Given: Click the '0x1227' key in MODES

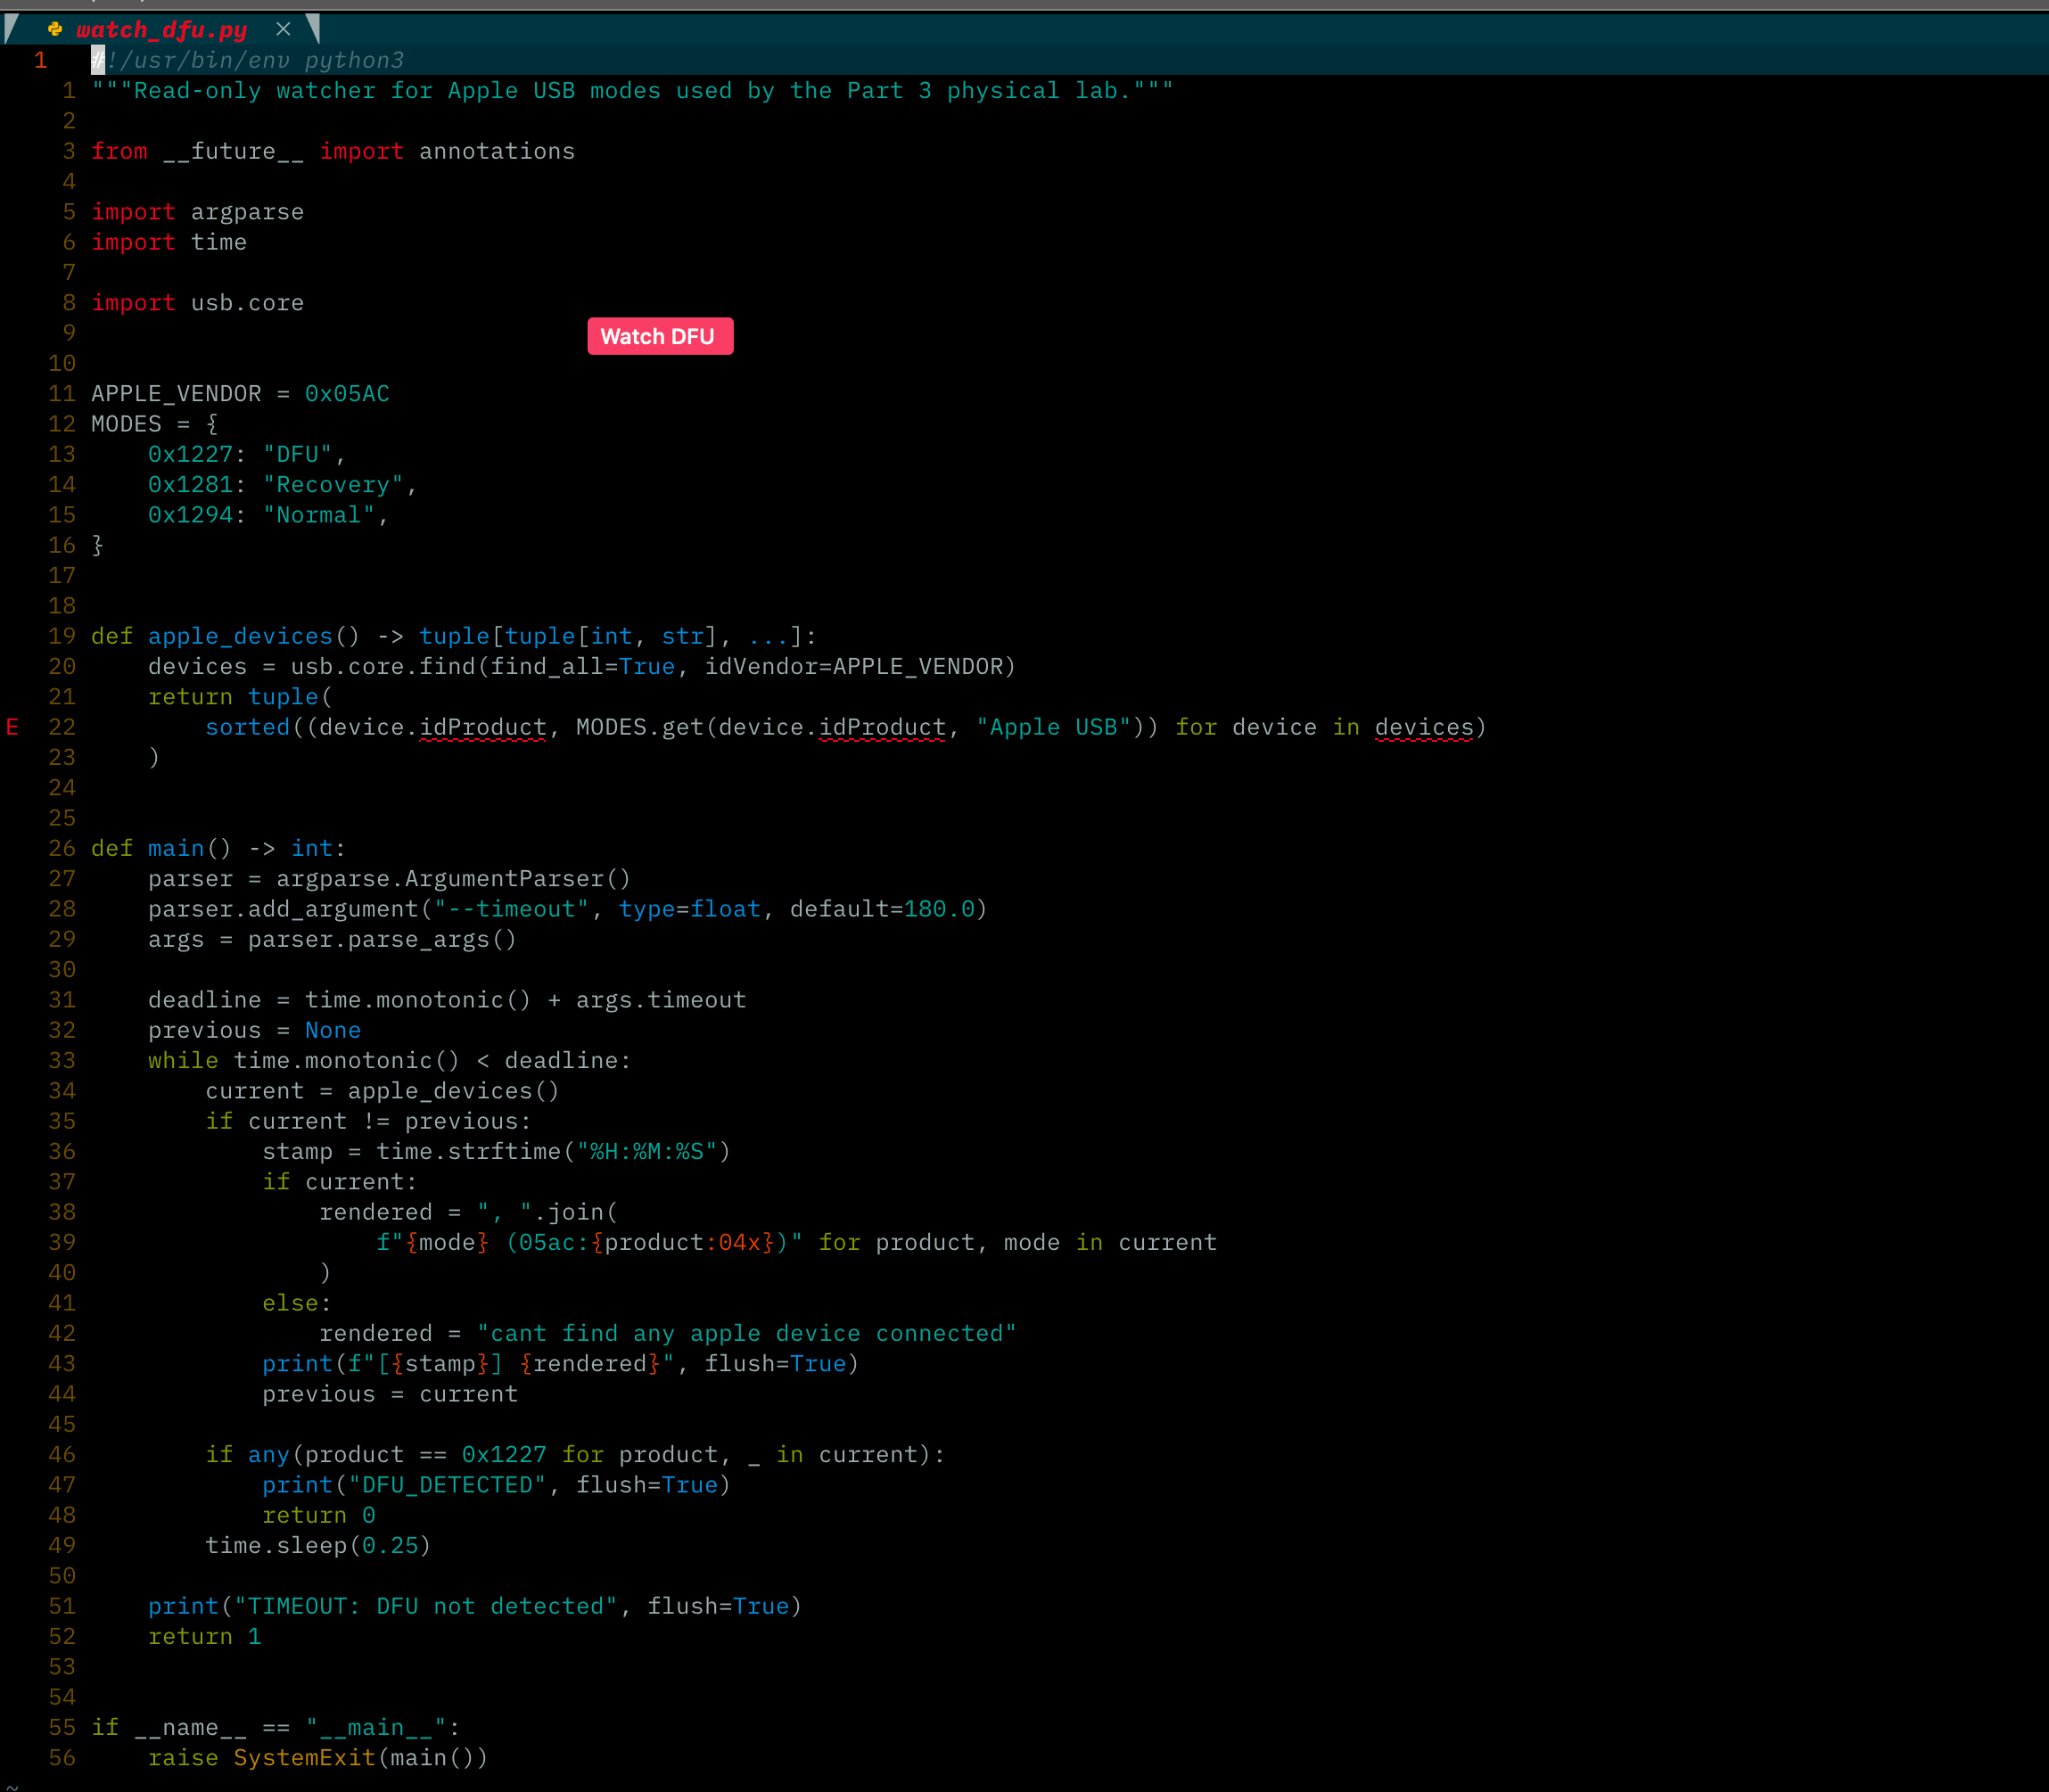Looking at the screenshot, I should [x=190, y=454].
